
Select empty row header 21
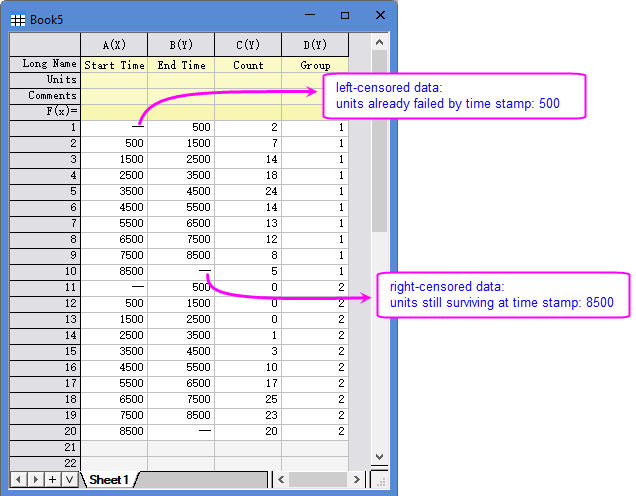[45, 447]
